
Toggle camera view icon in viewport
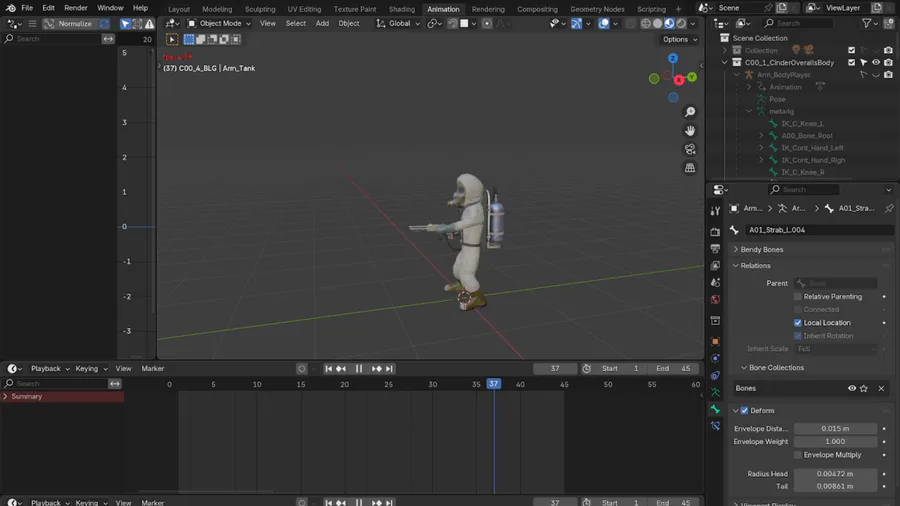[x=690, y=149]
